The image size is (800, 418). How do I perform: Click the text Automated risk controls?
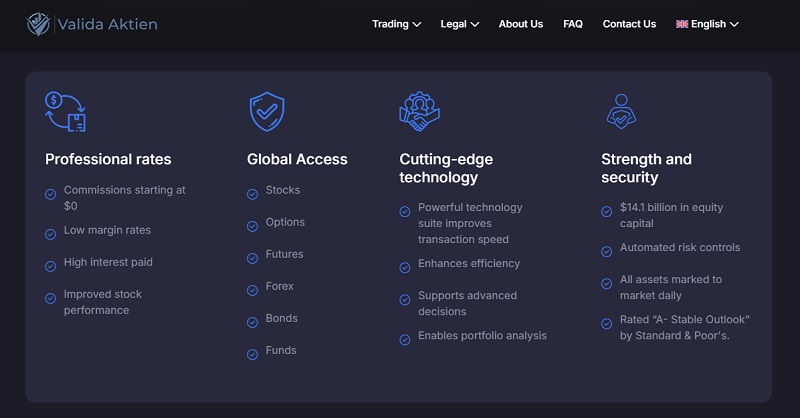(680, 248)
